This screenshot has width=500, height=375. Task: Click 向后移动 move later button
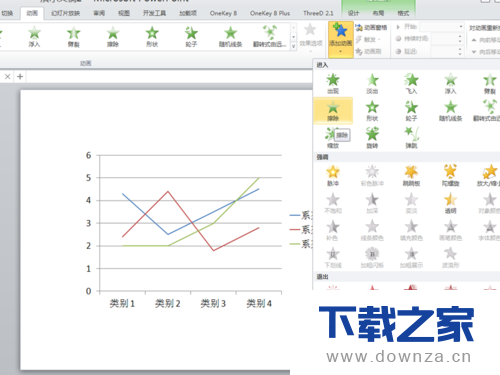(x=486, y=52)
